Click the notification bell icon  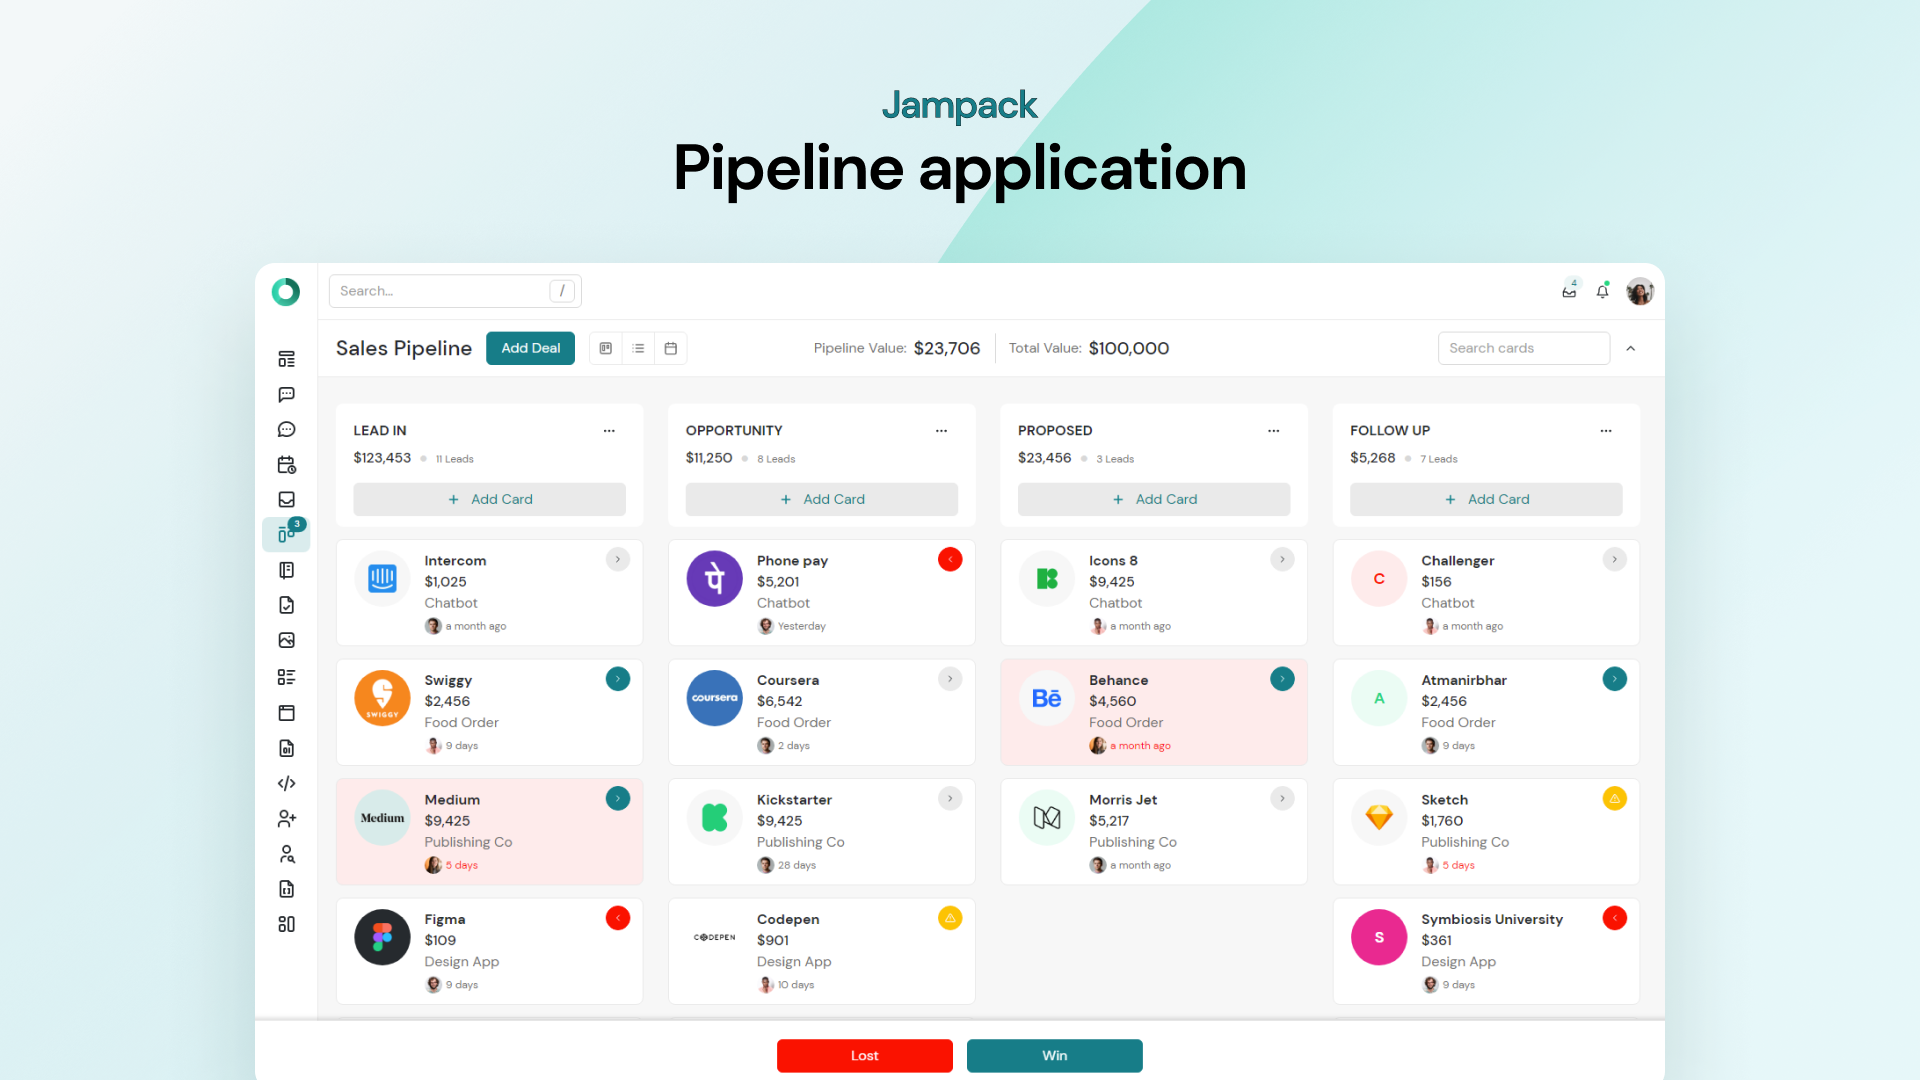[x=1602, y=291]
